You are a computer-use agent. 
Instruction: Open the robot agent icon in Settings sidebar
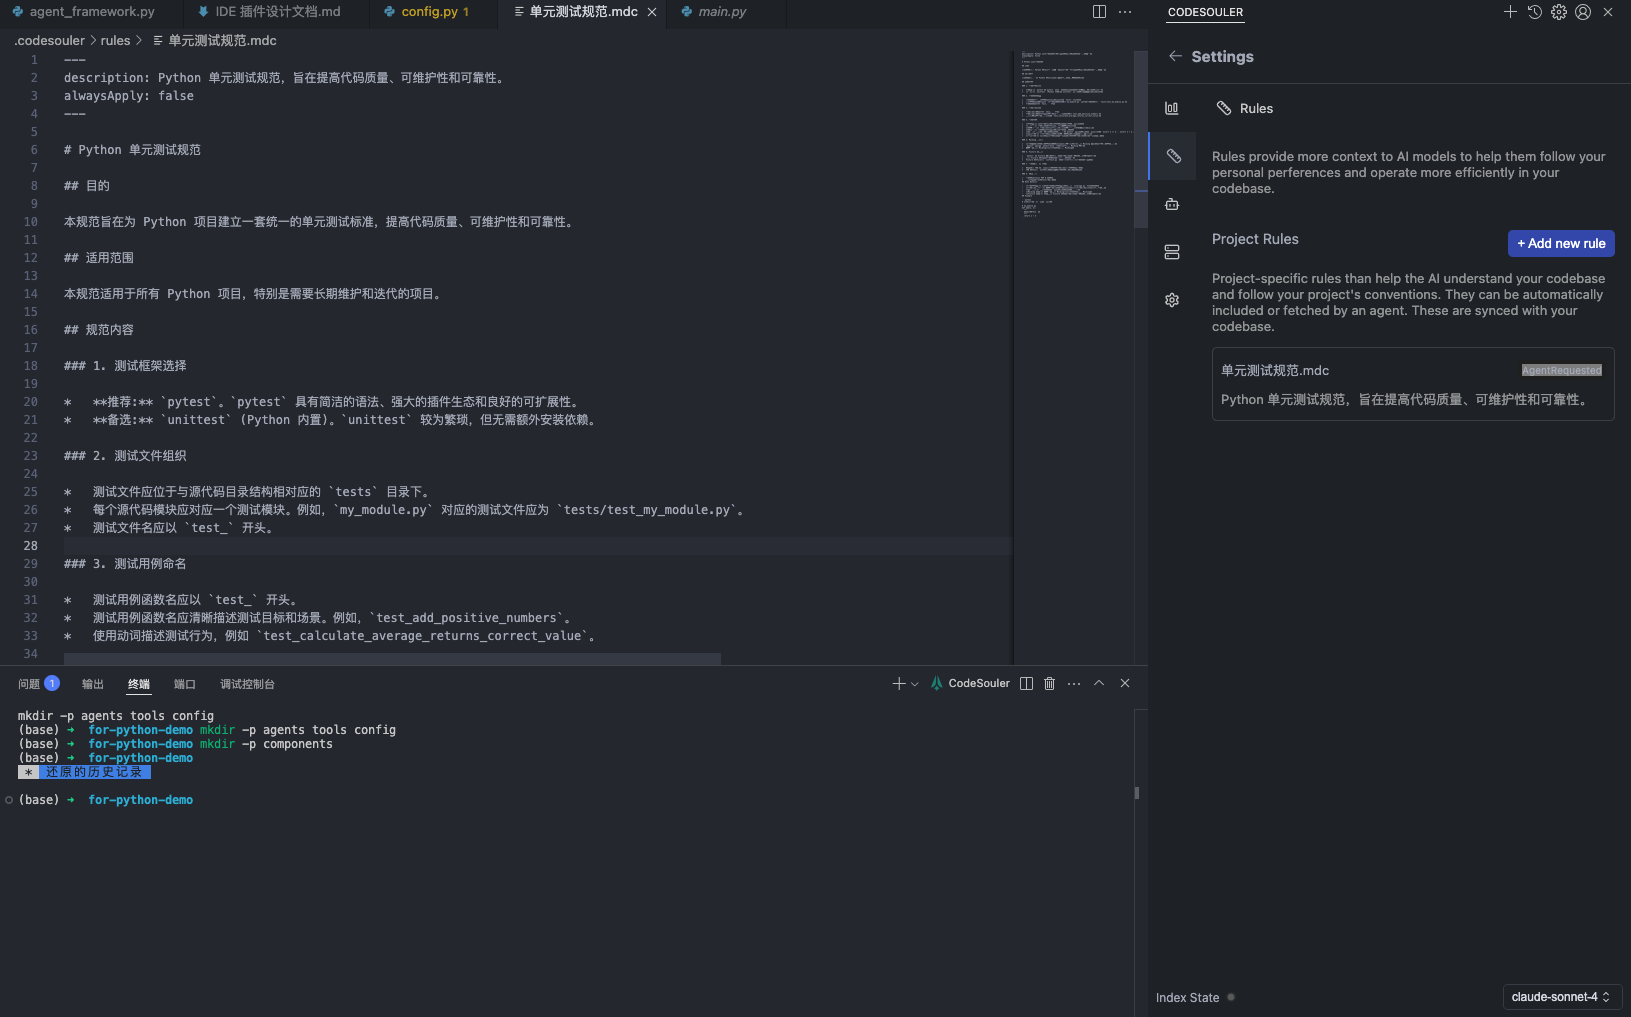(1172, 204)
